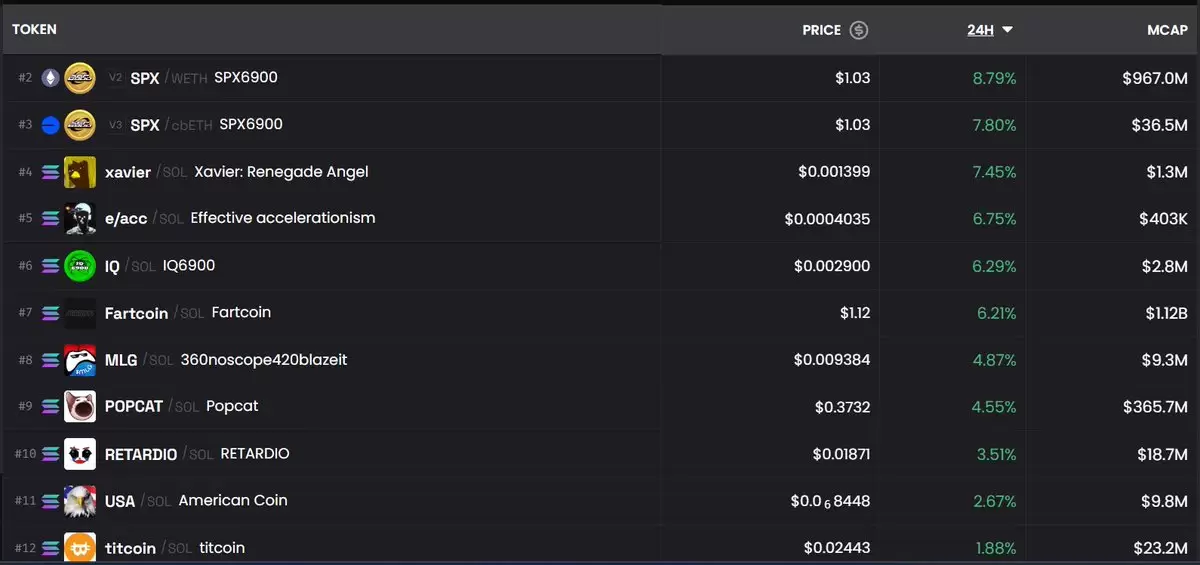Viewport: 1200px width, 565px height.
Task: Click the MLG token logo
Action: 80,360
